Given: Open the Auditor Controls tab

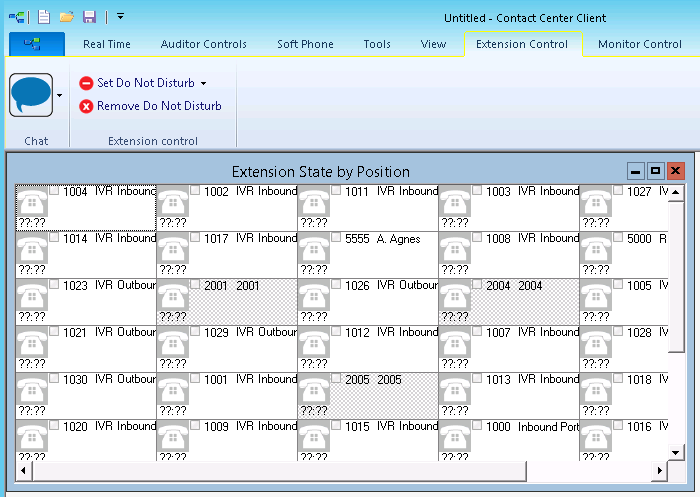Looking at the screenshot, I should pos(204,44).
